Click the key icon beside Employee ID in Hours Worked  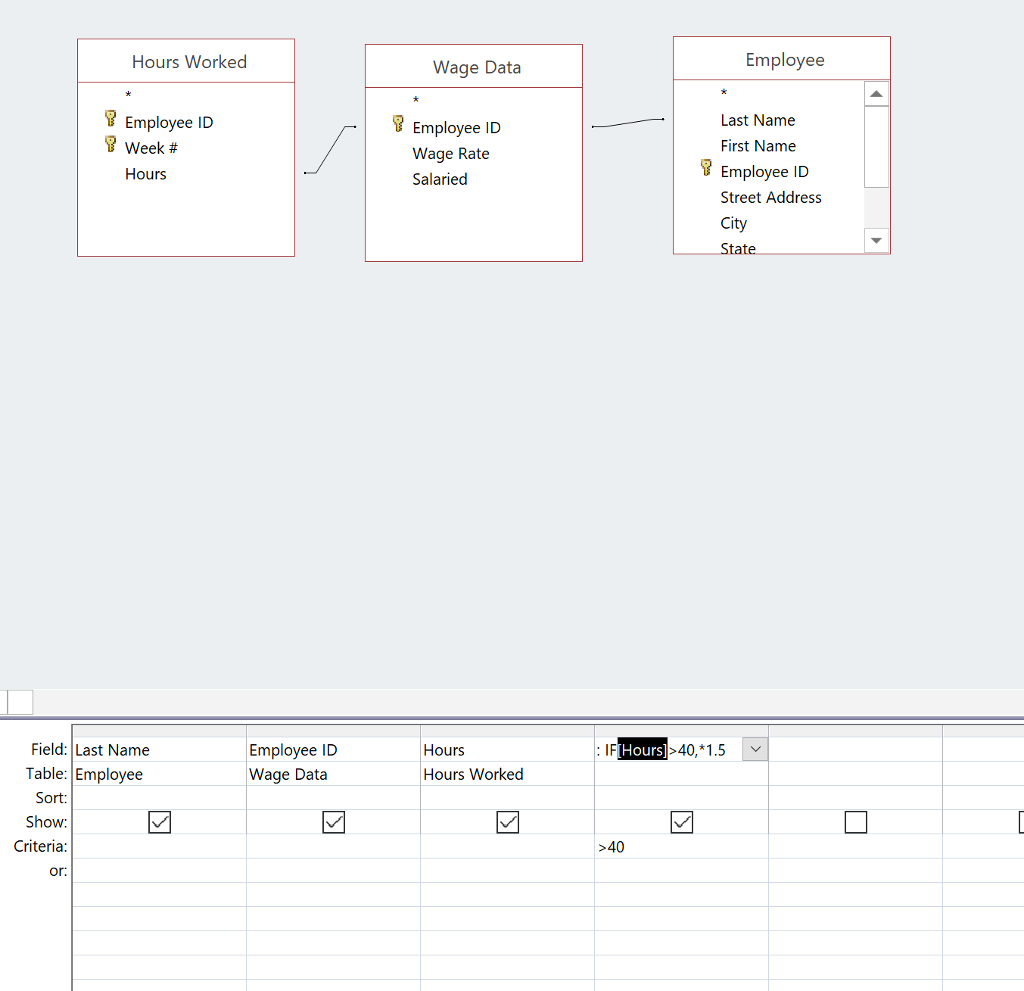click(111, 119)
